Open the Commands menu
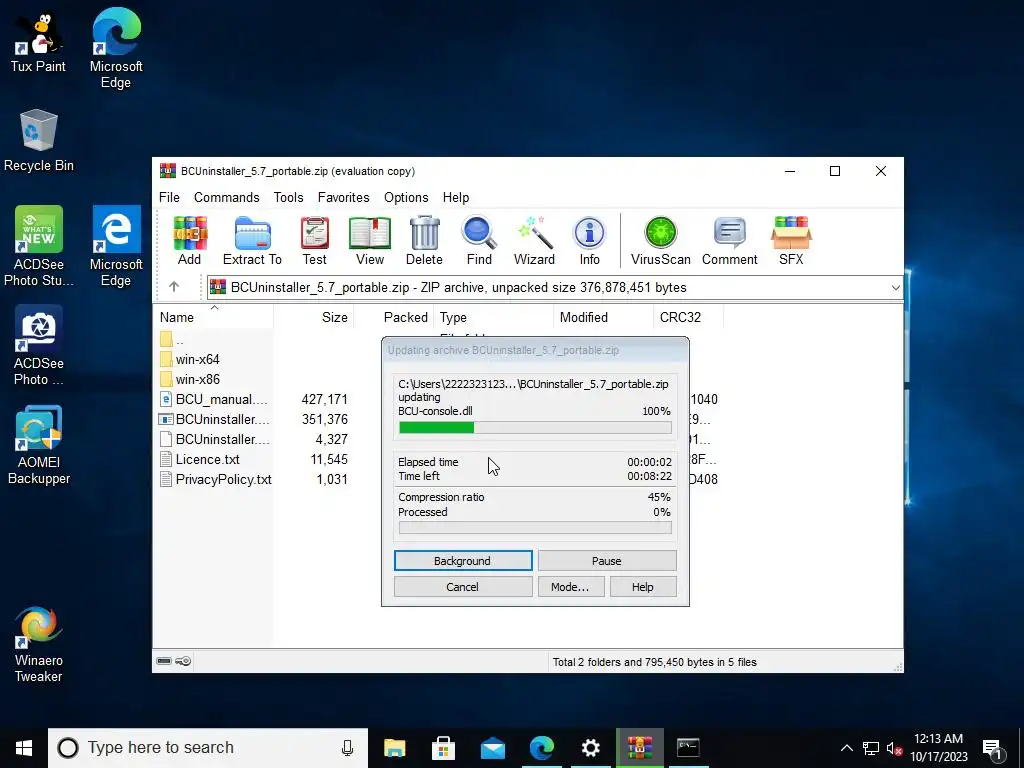This screenshot has width=1024, height=768. click(227, 197)
